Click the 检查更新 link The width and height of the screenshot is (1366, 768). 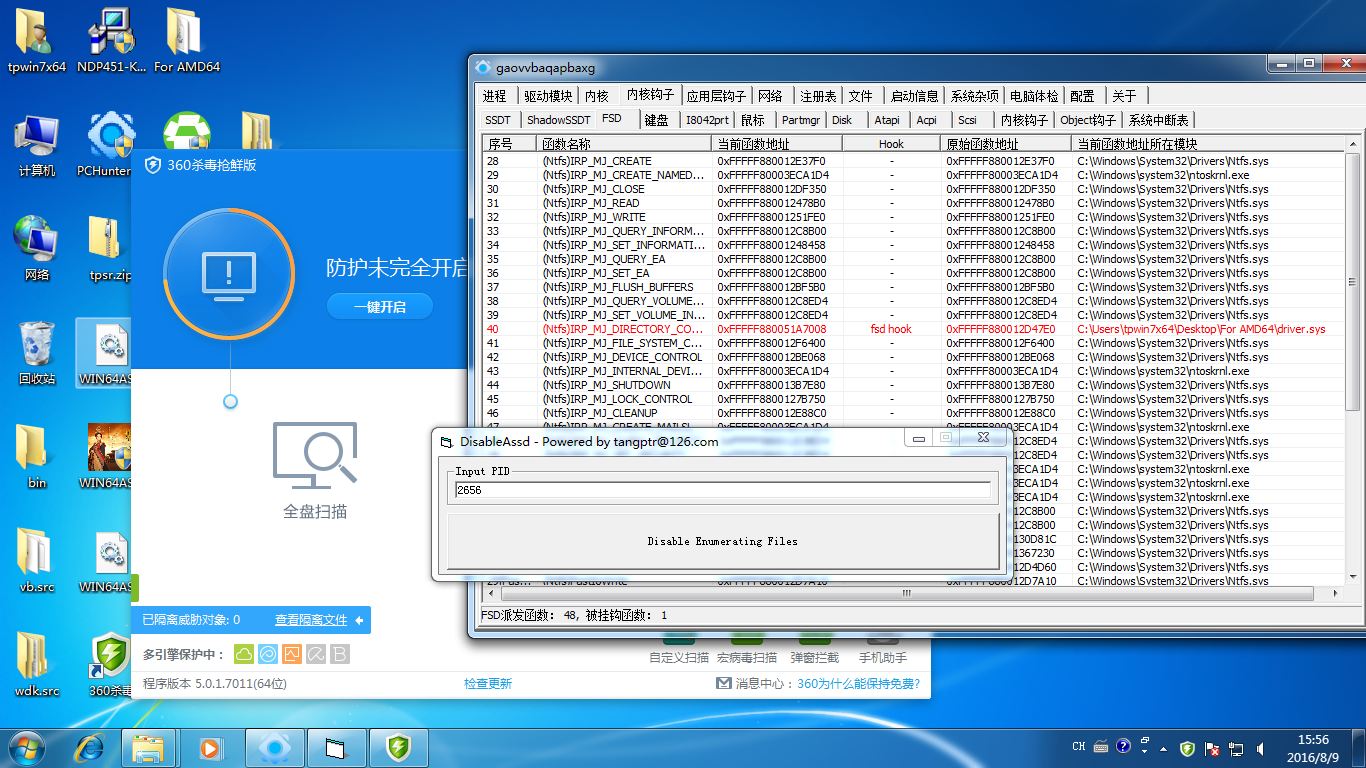[x=488, y=684]
